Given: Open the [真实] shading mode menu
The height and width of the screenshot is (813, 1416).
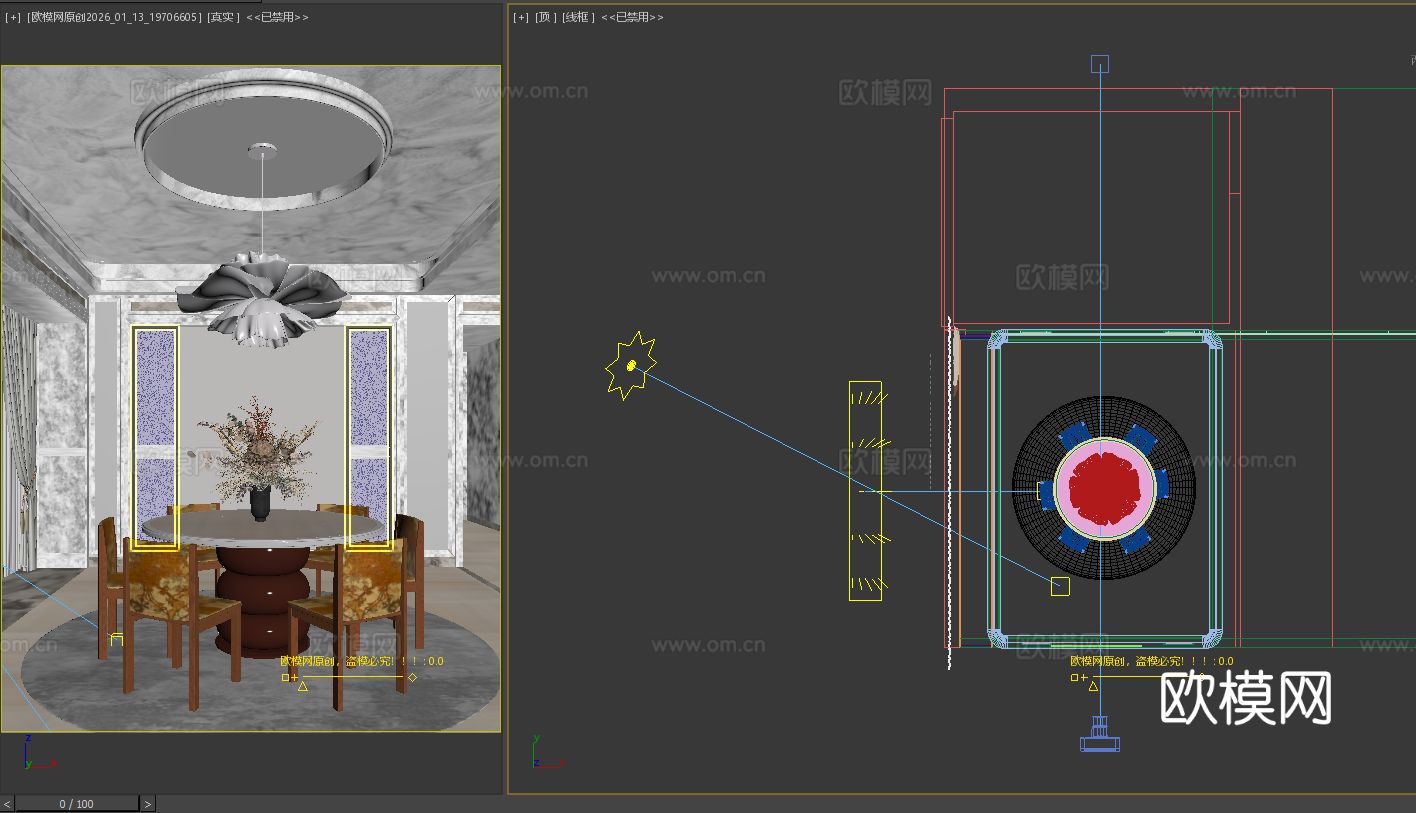Looking at the screenshot, I should coord(223,17).
